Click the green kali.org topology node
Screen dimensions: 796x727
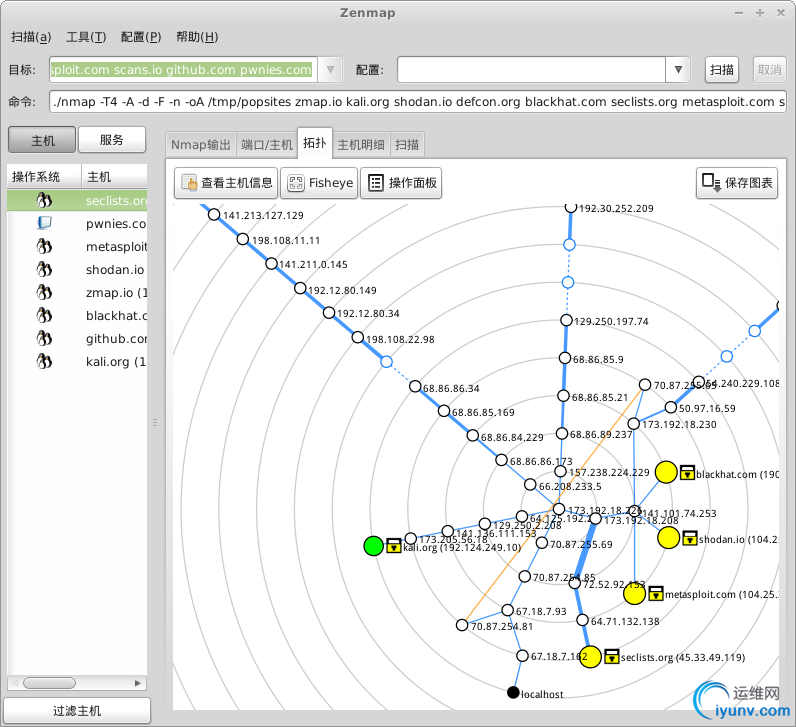tap(374, 546)
